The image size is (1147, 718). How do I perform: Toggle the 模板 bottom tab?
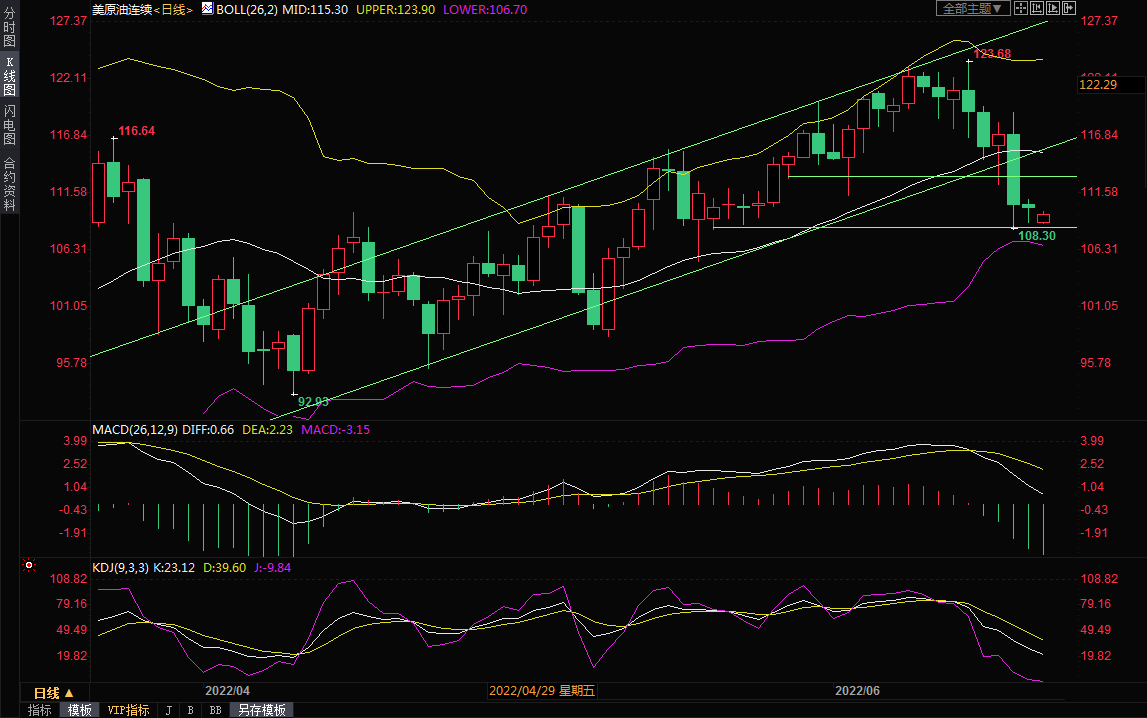80,710
